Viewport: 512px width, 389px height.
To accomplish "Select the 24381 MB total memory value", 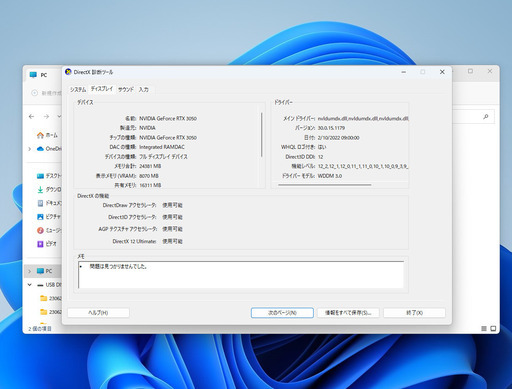I will (x=150, y=166).
